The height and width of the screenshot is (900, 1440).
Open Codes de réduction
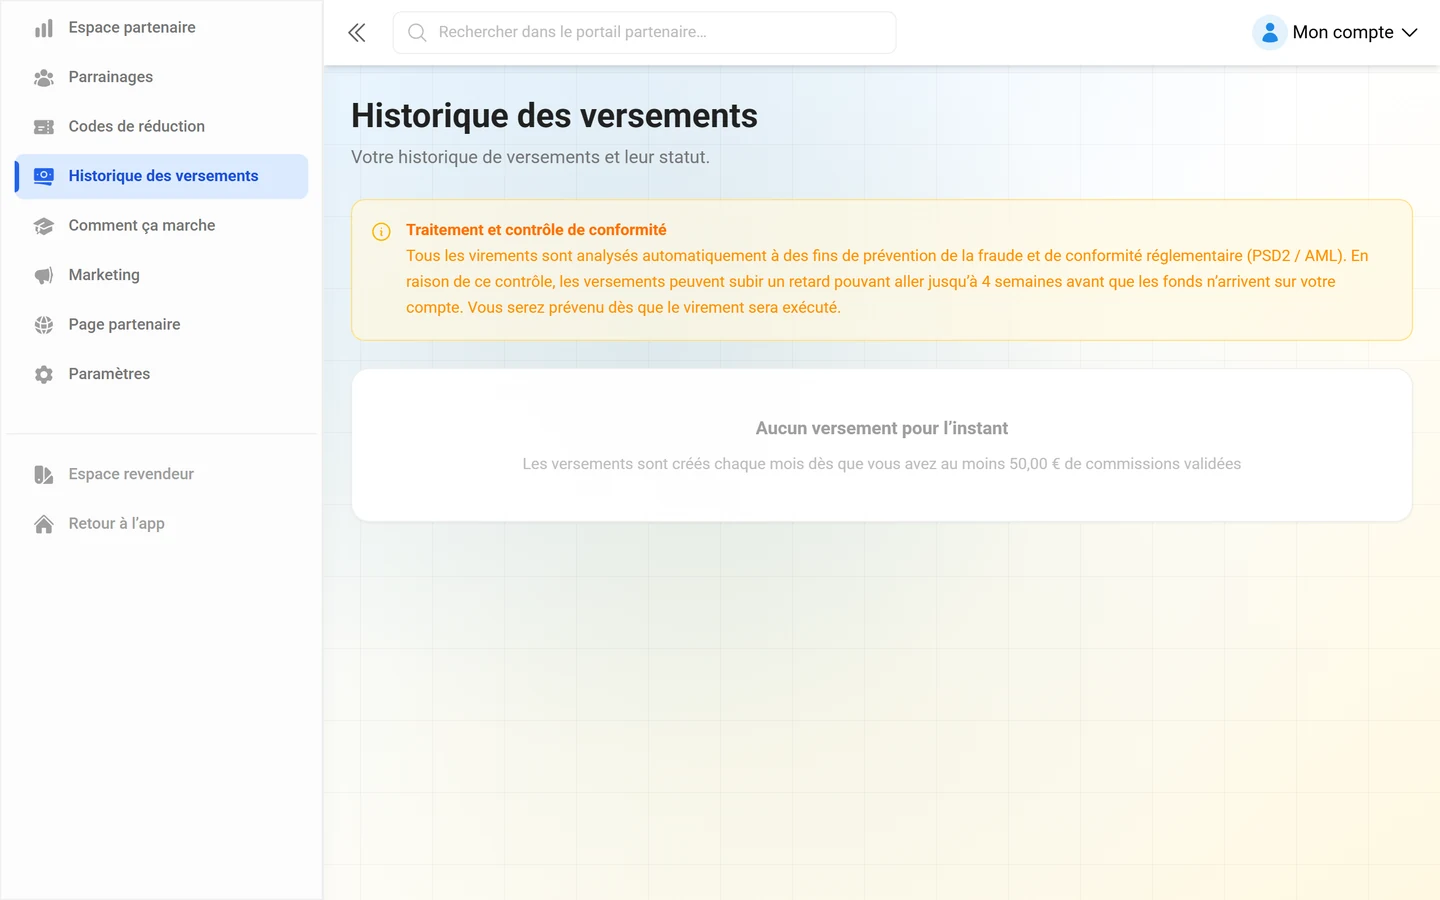click(x=161, y=127)
